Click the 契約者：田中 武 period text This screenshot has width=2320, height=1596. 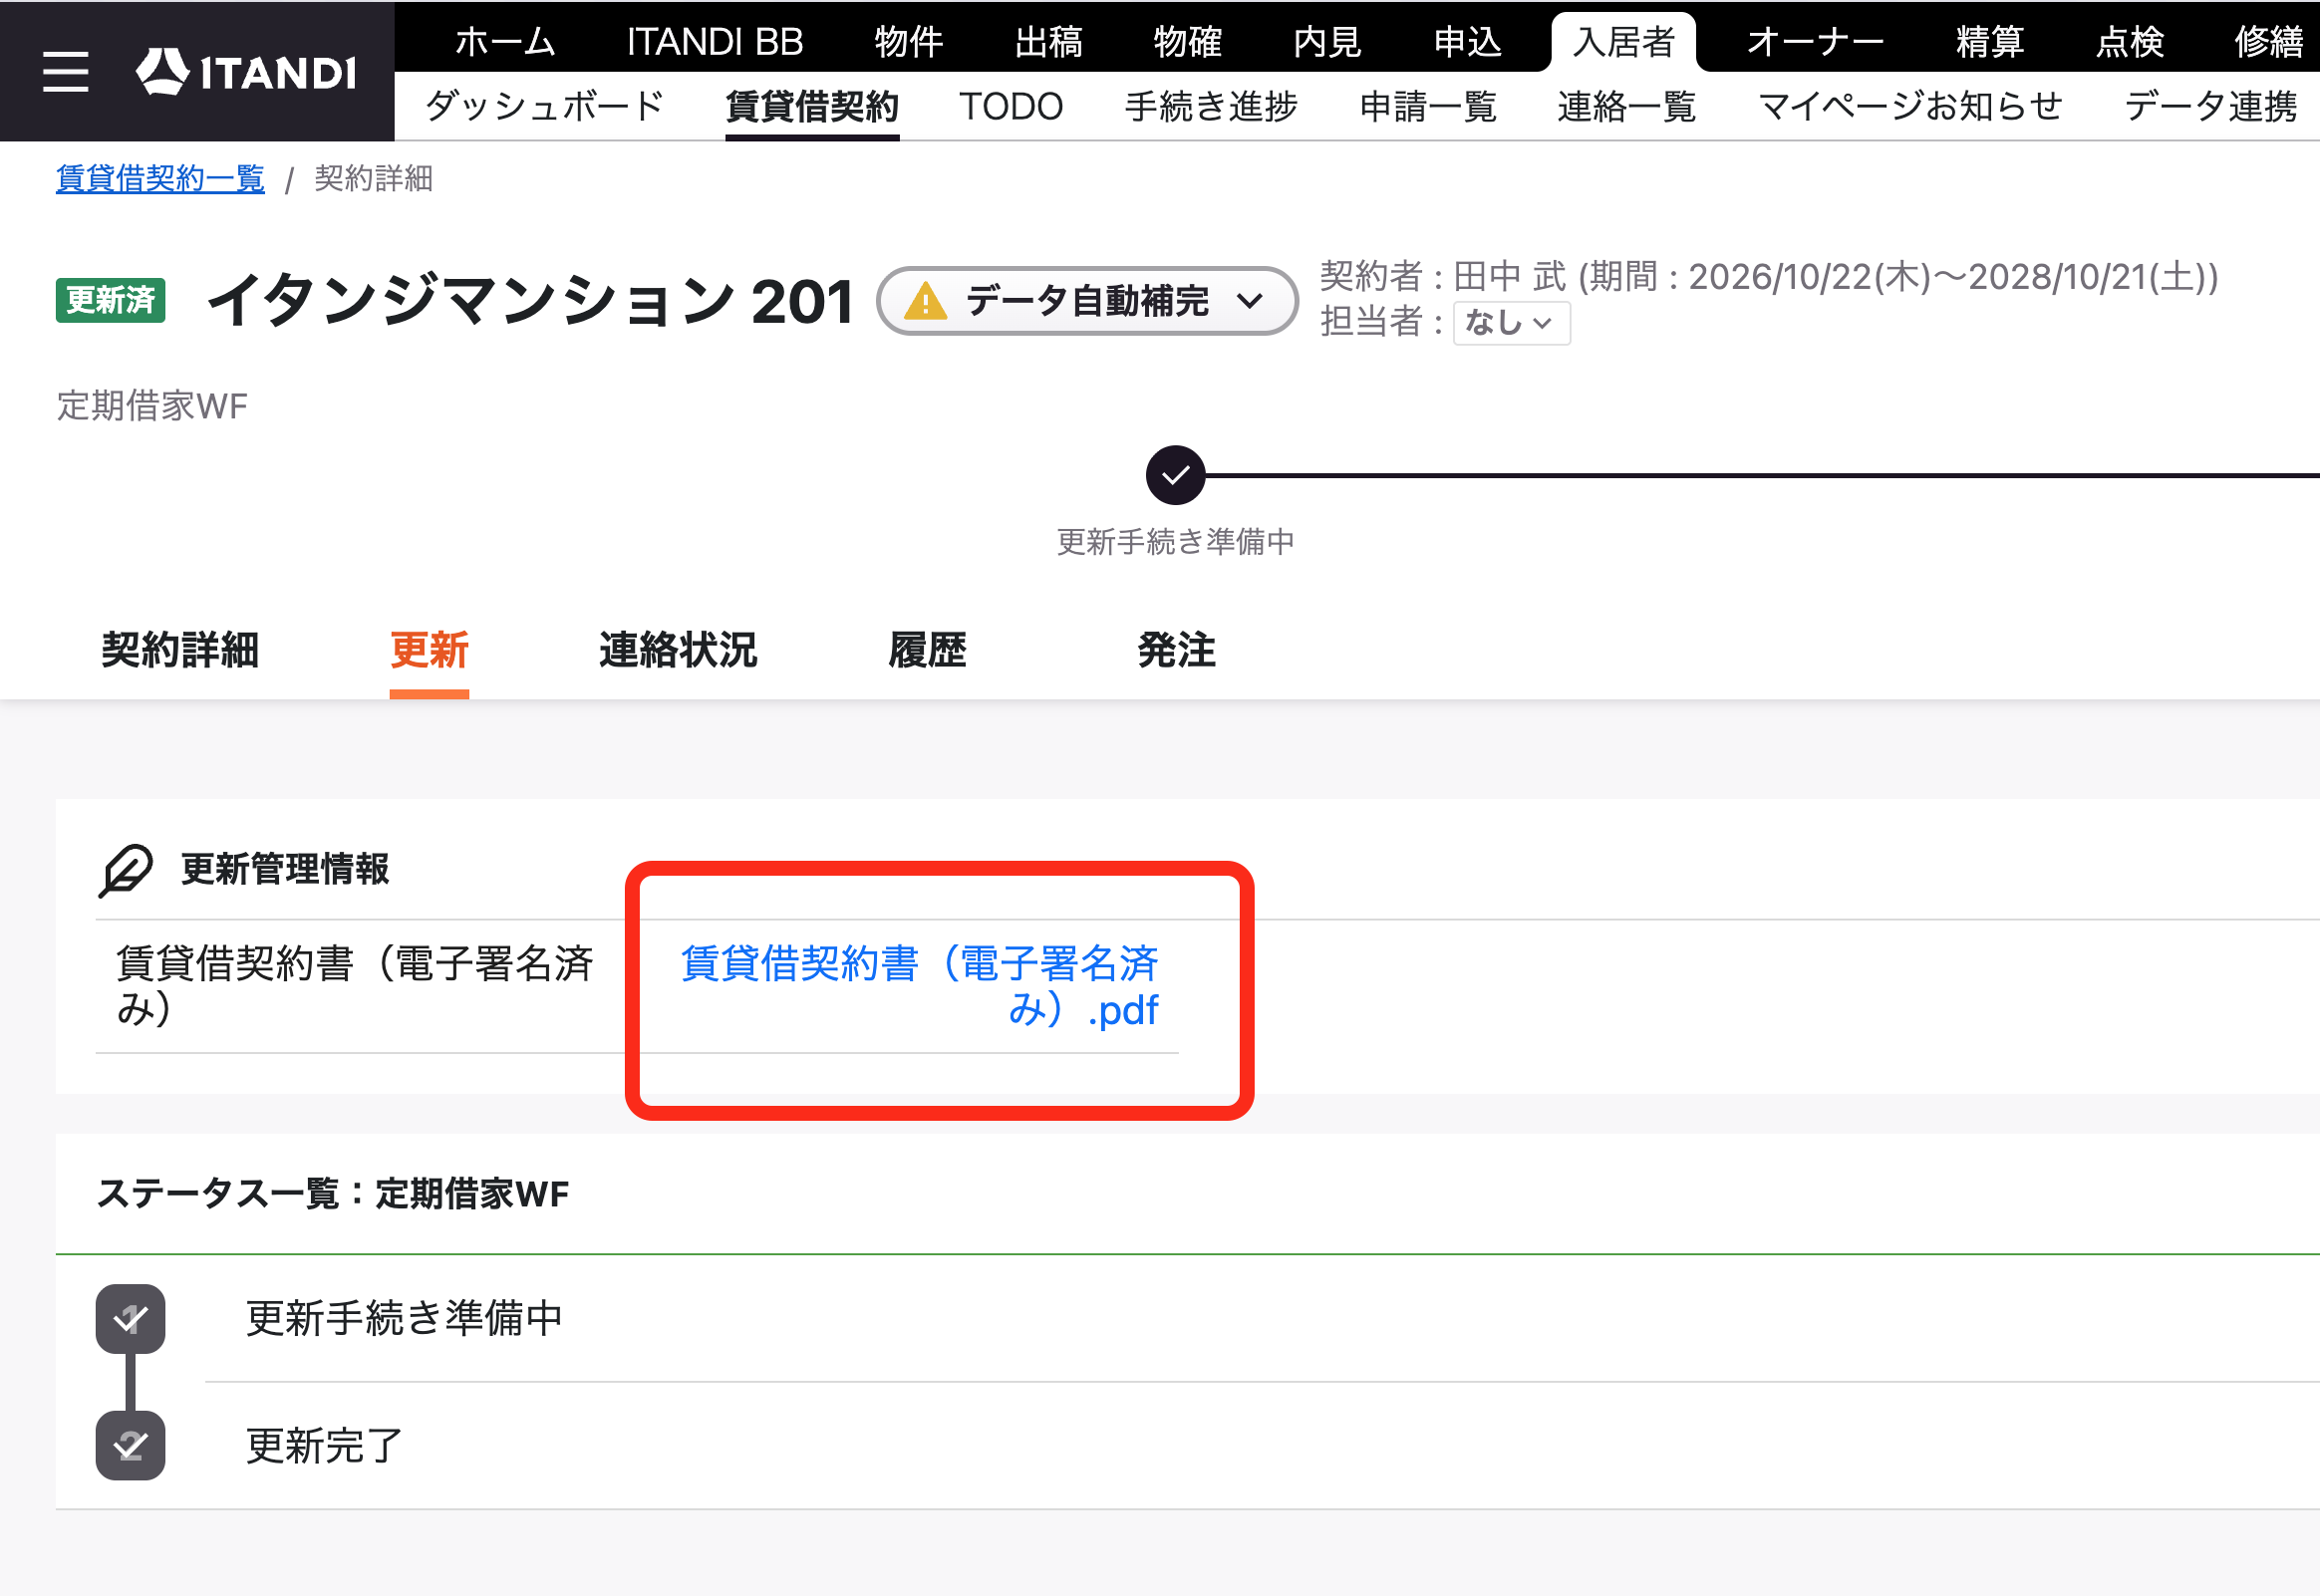(x=1768, y=277)
